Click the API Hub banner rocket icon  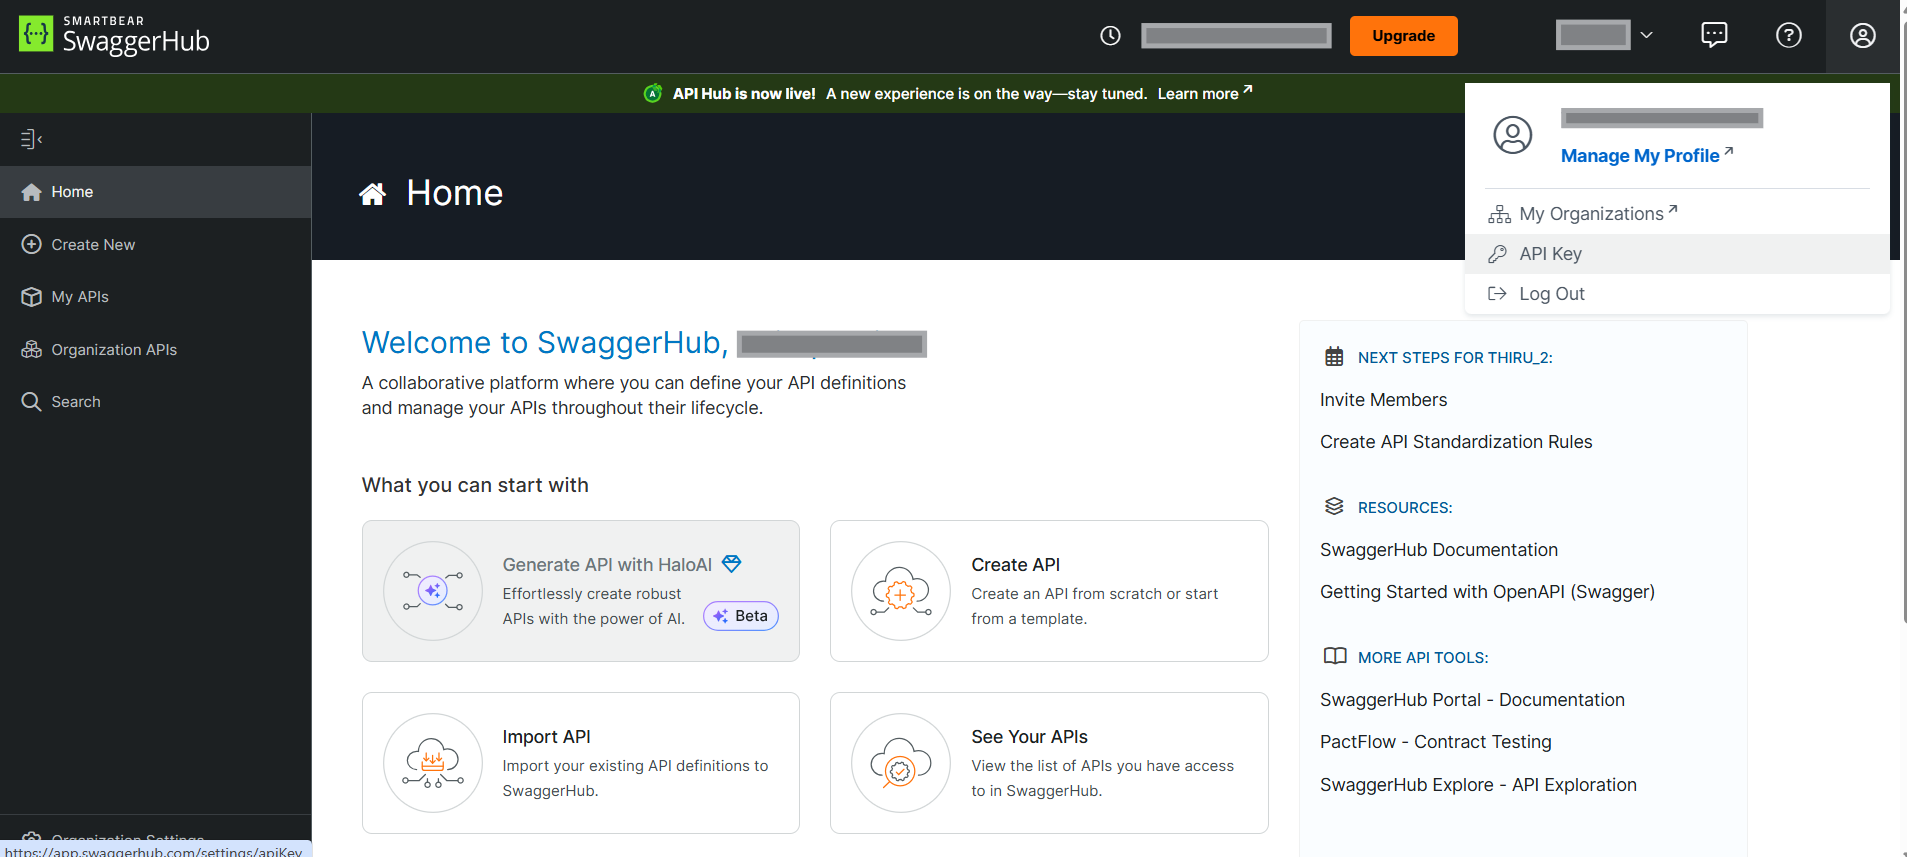[653, 93]
